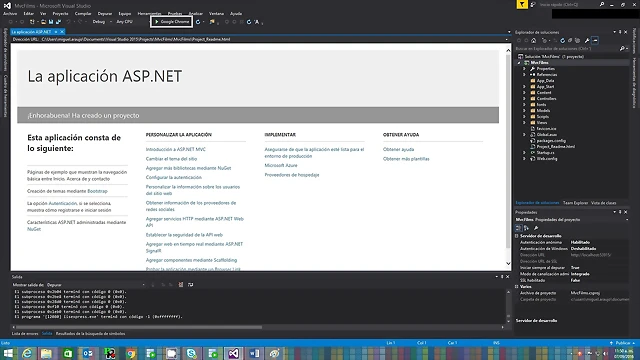
Task: Click the browser refresh icon next to Google Chrome
Action: pyautogui.click(x=198, y=22)
